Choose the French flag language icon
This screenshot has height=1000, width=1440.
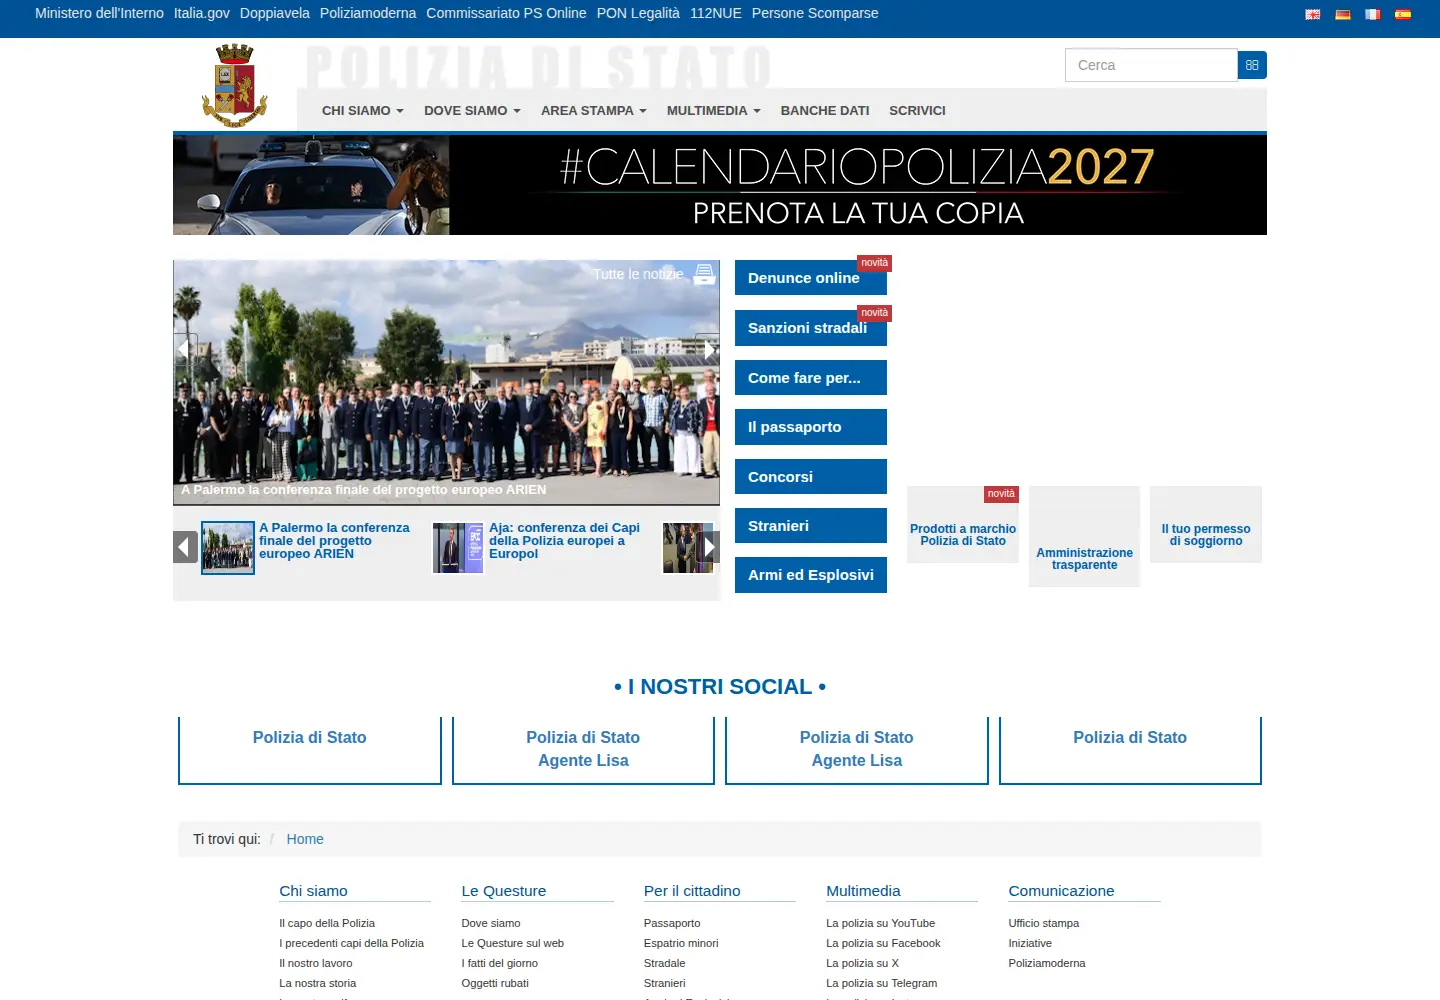(1373, 14)
